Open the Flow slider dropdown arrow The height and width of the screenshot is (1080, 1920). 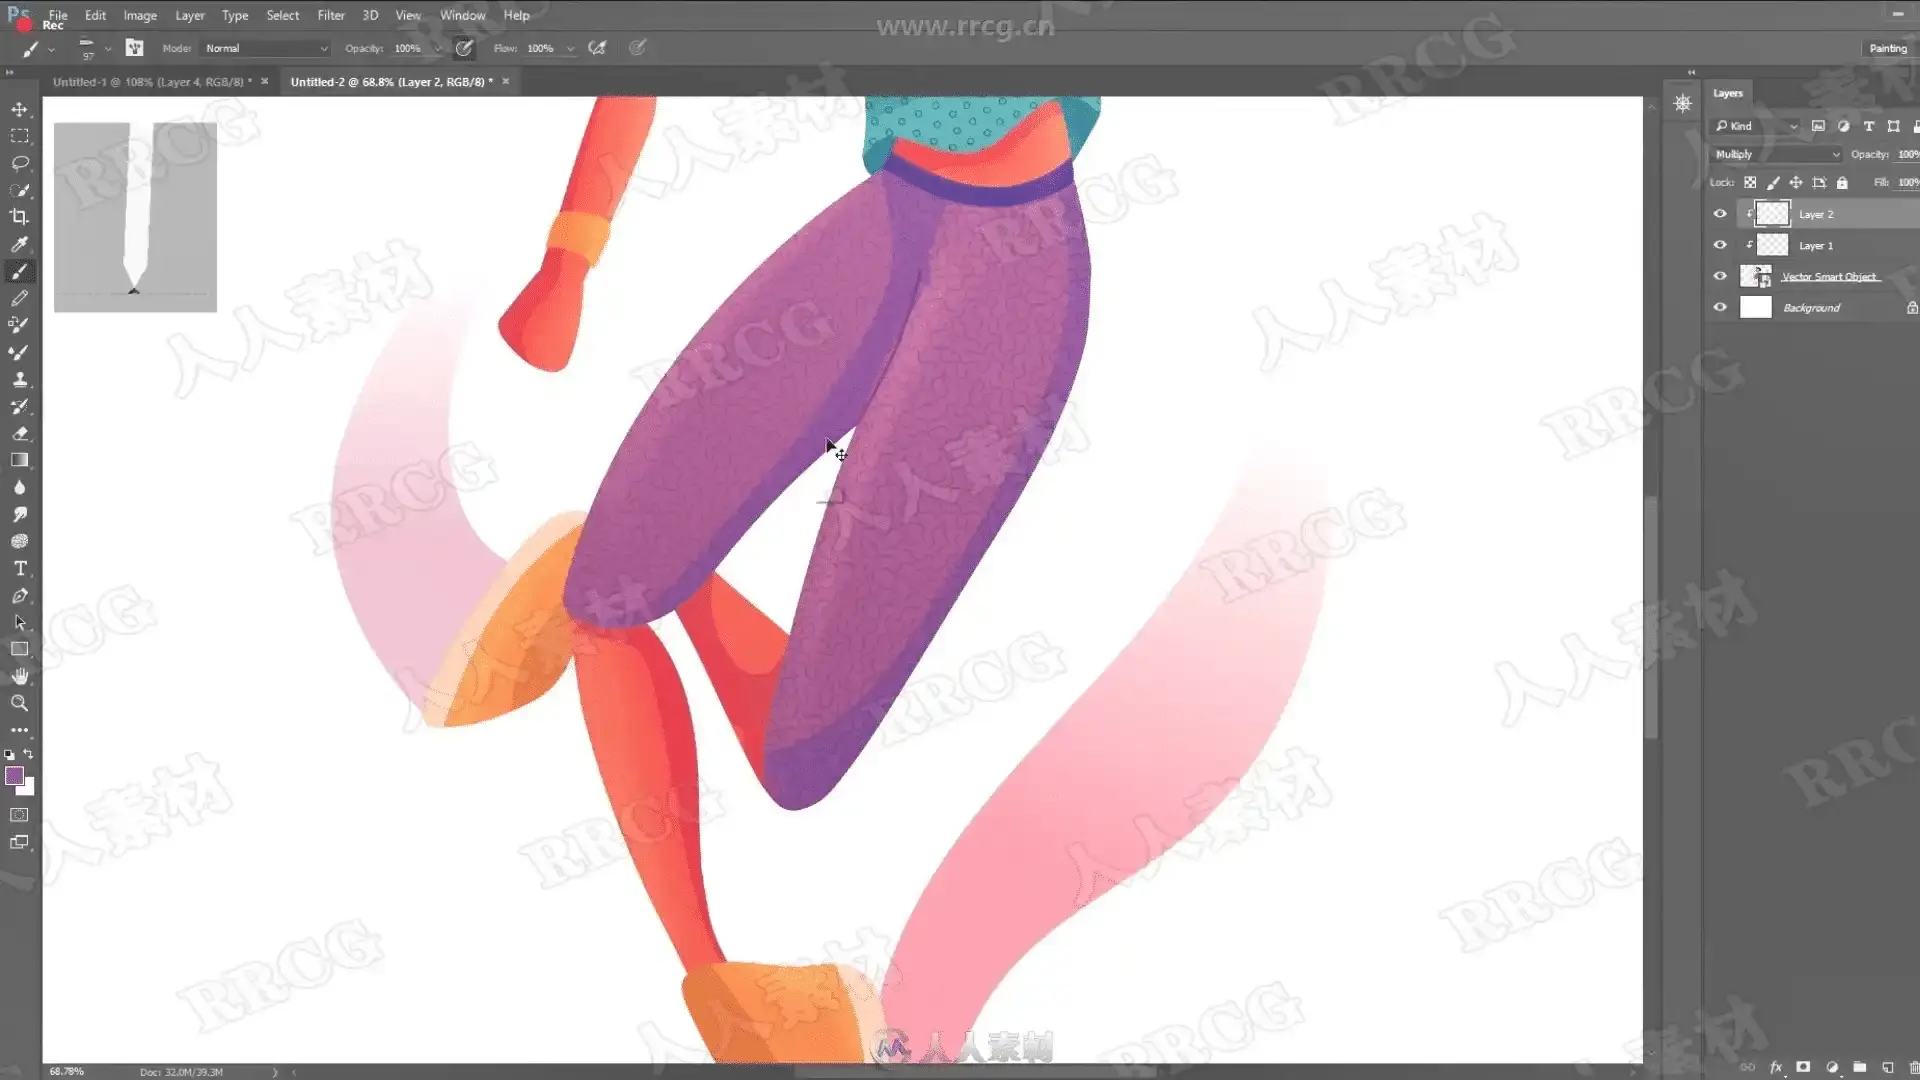tap(570, 48)
